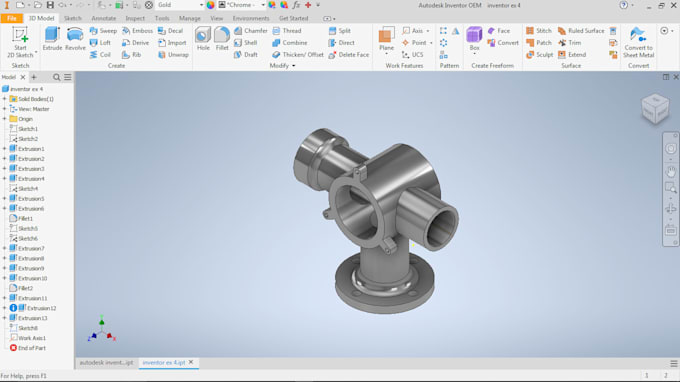Select the Rib tool

pyautogui.click(x=131, y=55)
